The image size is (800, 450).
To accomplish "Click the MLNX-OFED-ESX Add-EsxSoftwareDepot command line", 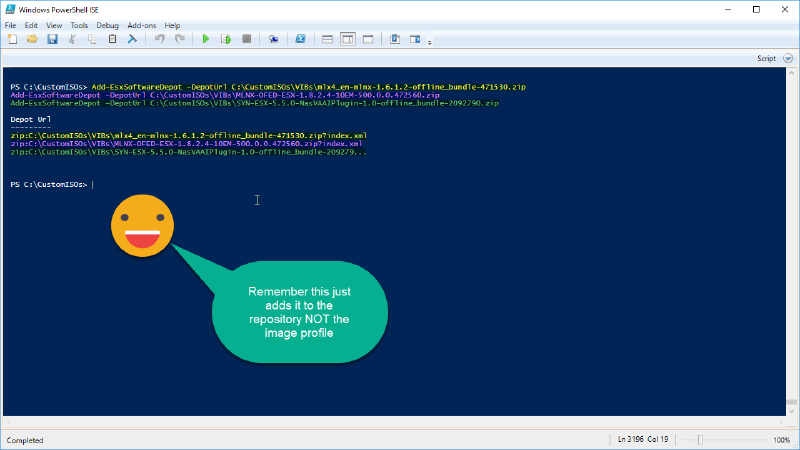I will (x=225, y=95).
